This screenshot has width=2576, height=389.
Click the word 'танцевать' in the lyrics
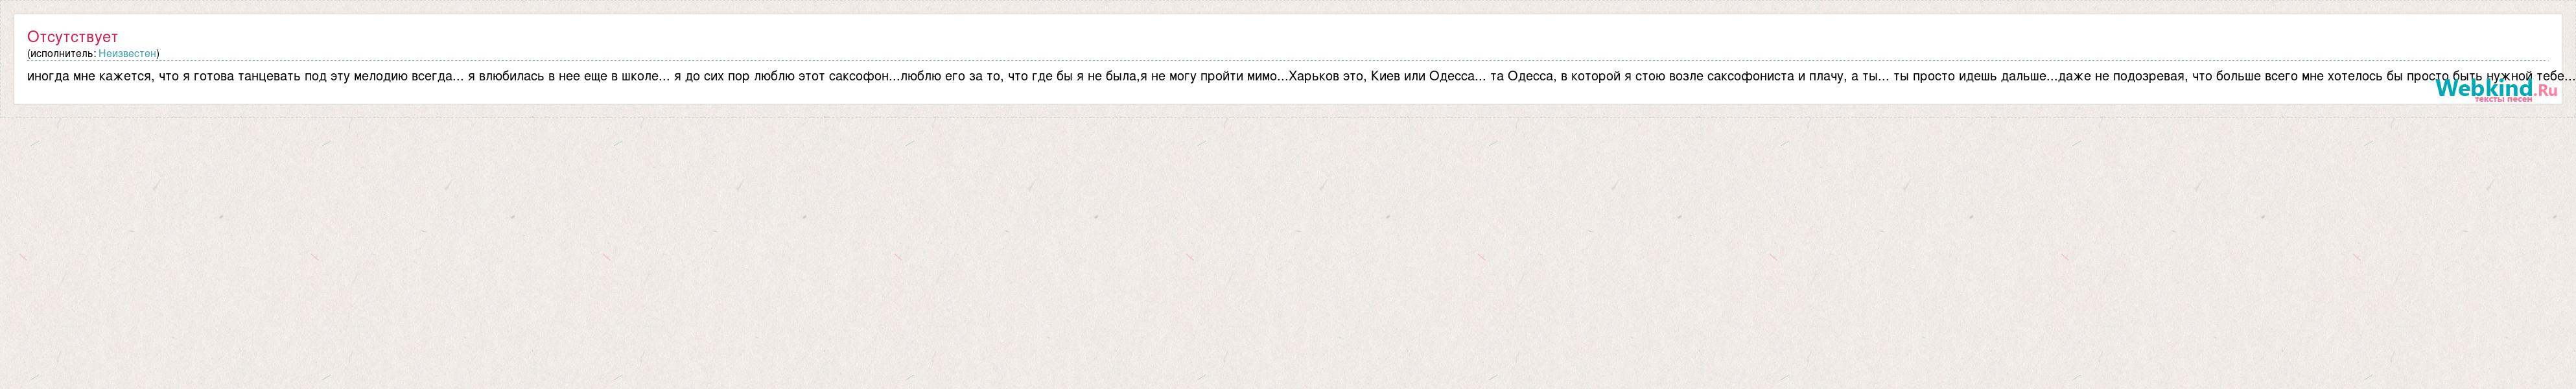268,76
